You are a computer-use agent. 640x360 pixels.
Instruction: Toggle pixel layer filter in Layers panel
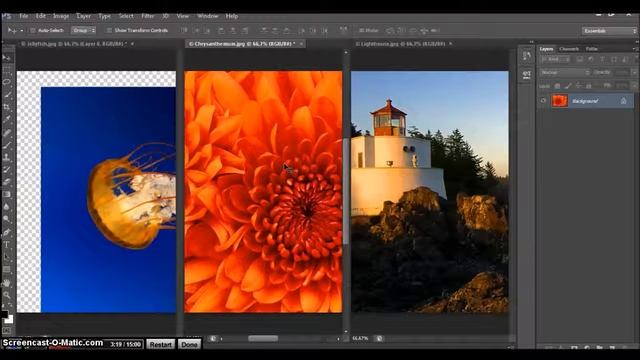580,60
